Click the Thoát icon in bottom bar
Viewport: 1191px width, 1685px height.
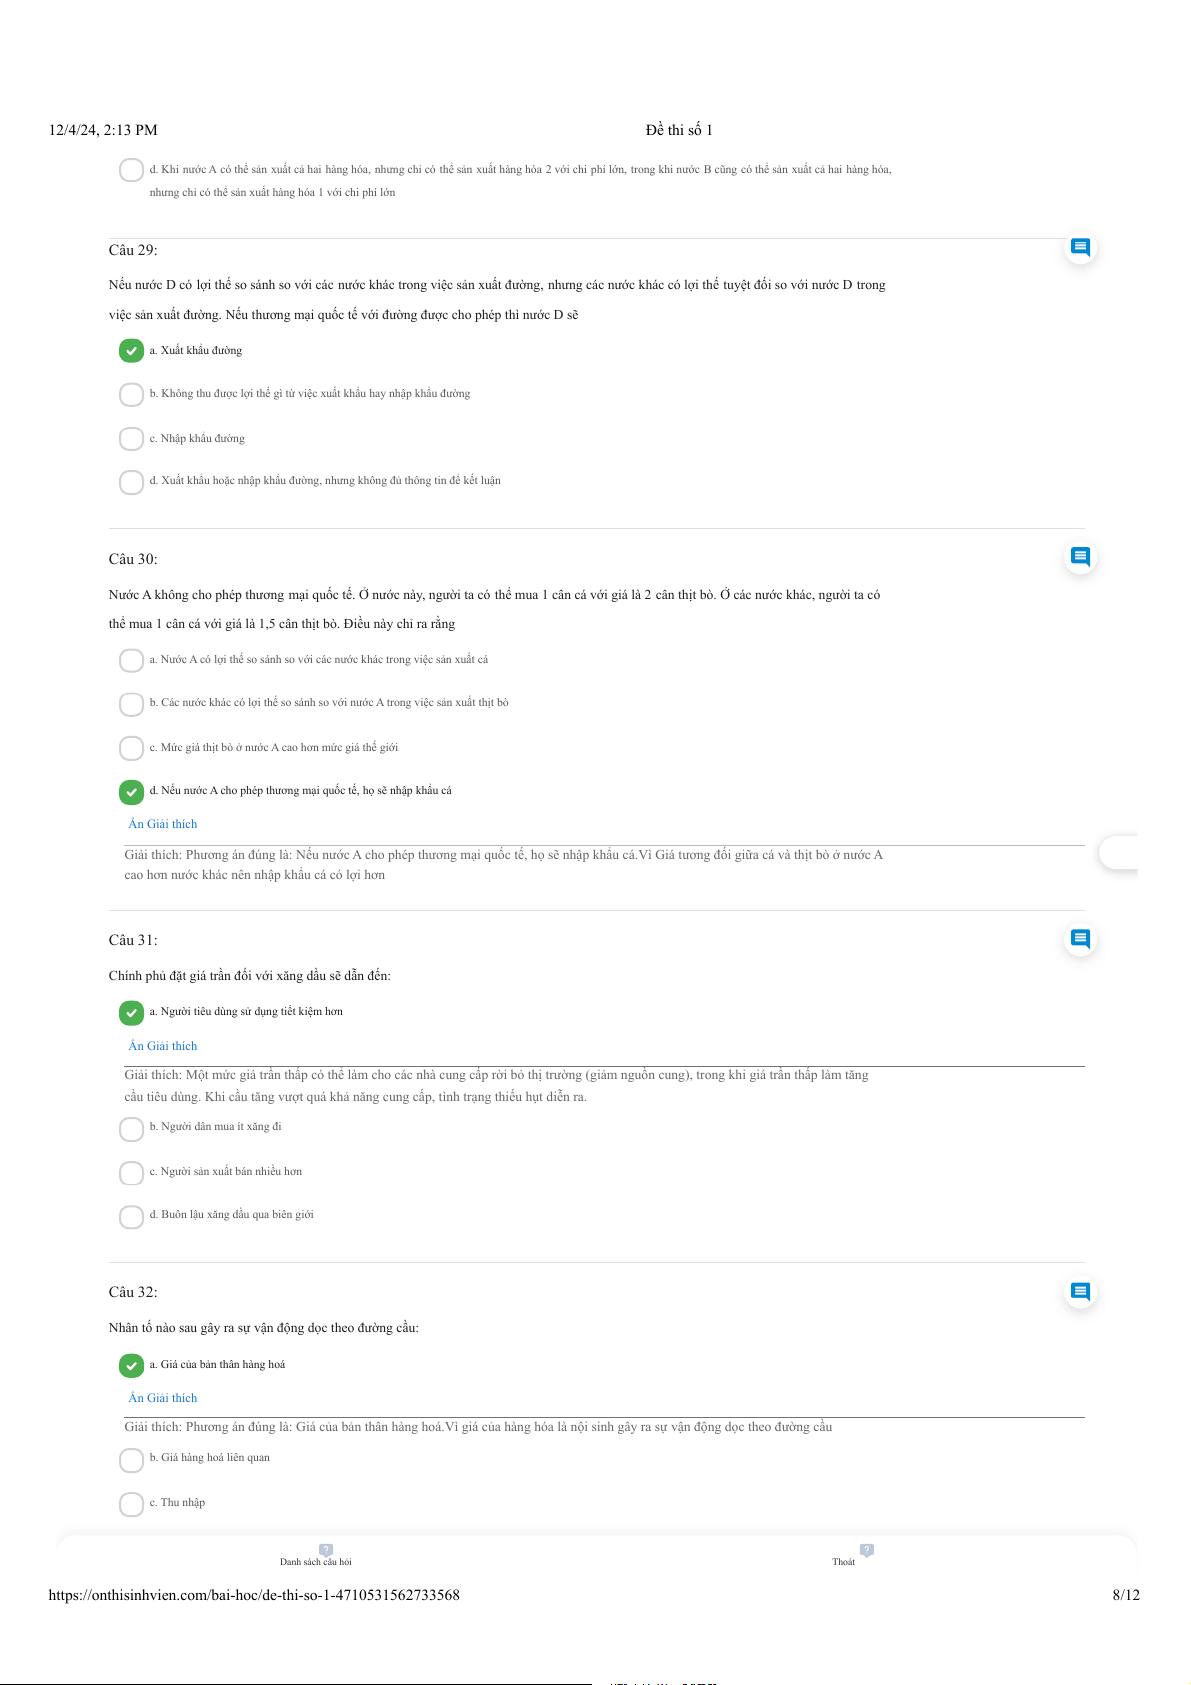pyautogui.click(x=866, y=1550)
